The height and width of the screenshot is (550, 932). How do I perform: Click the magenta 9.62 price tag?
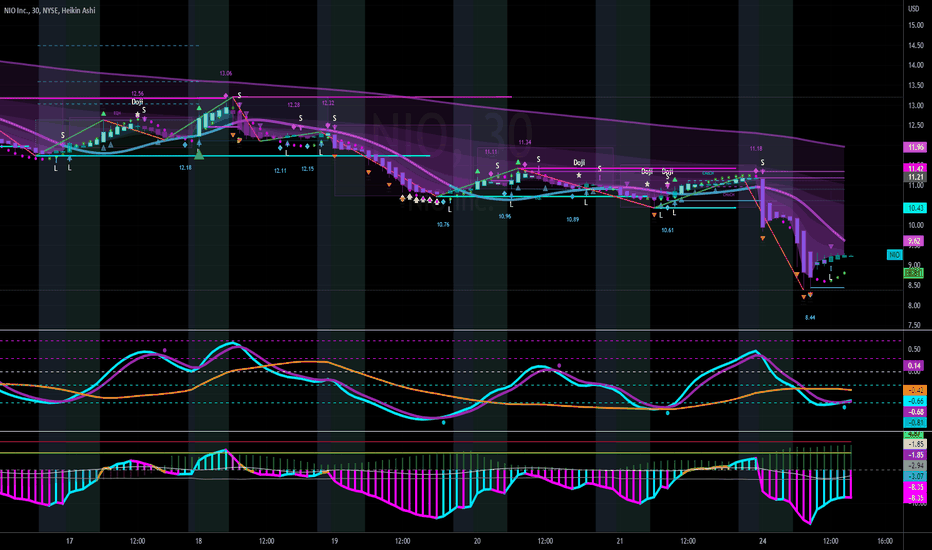914,241
